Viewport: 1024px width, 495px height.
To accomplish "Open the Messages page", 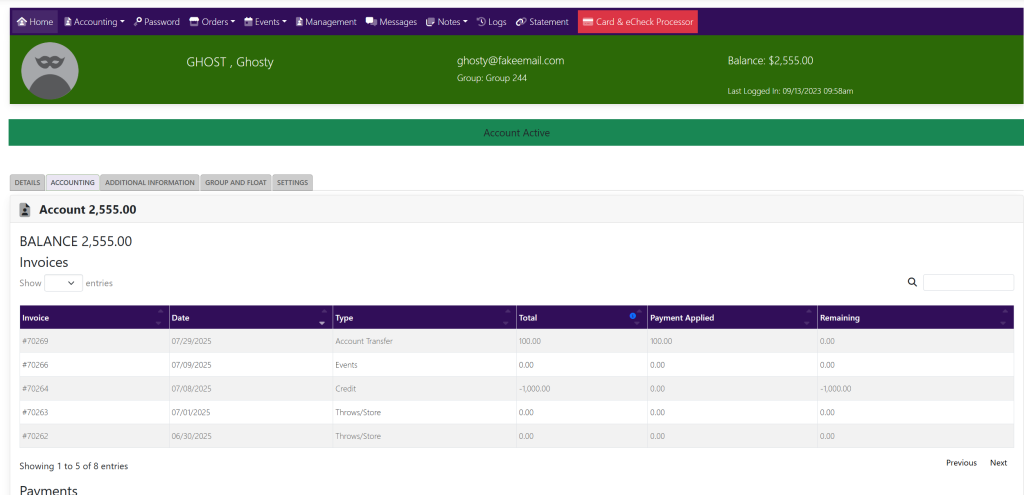I will click(391, 22).
